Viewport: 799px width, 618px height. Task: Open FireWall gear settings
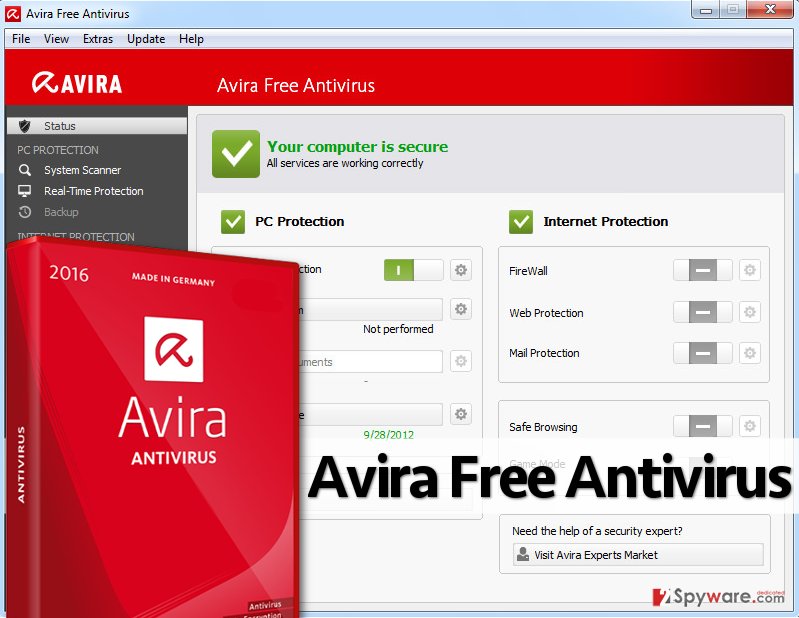750,270
